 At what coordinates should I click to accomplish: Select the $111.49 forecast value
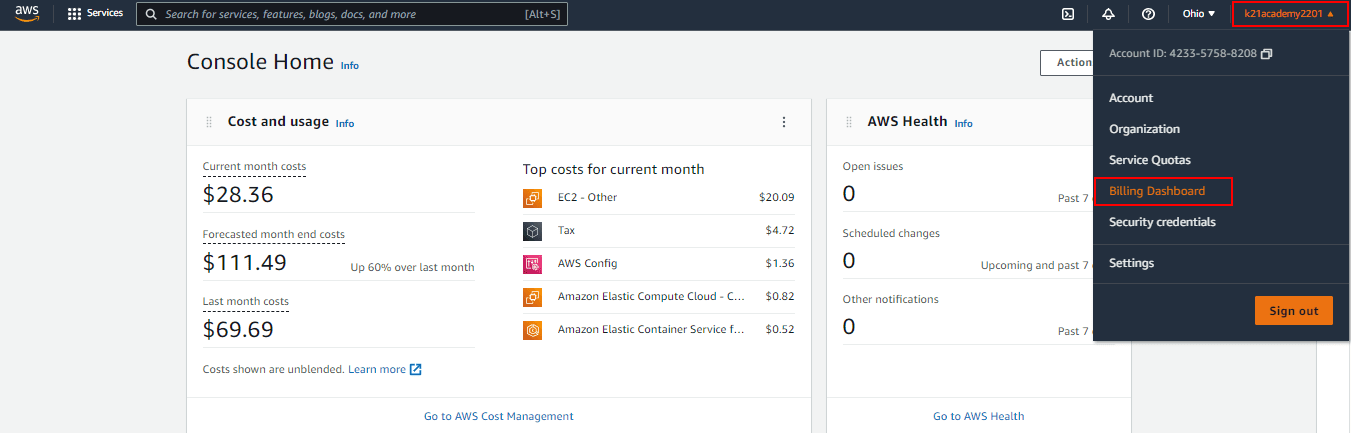(x=245, y=263)
